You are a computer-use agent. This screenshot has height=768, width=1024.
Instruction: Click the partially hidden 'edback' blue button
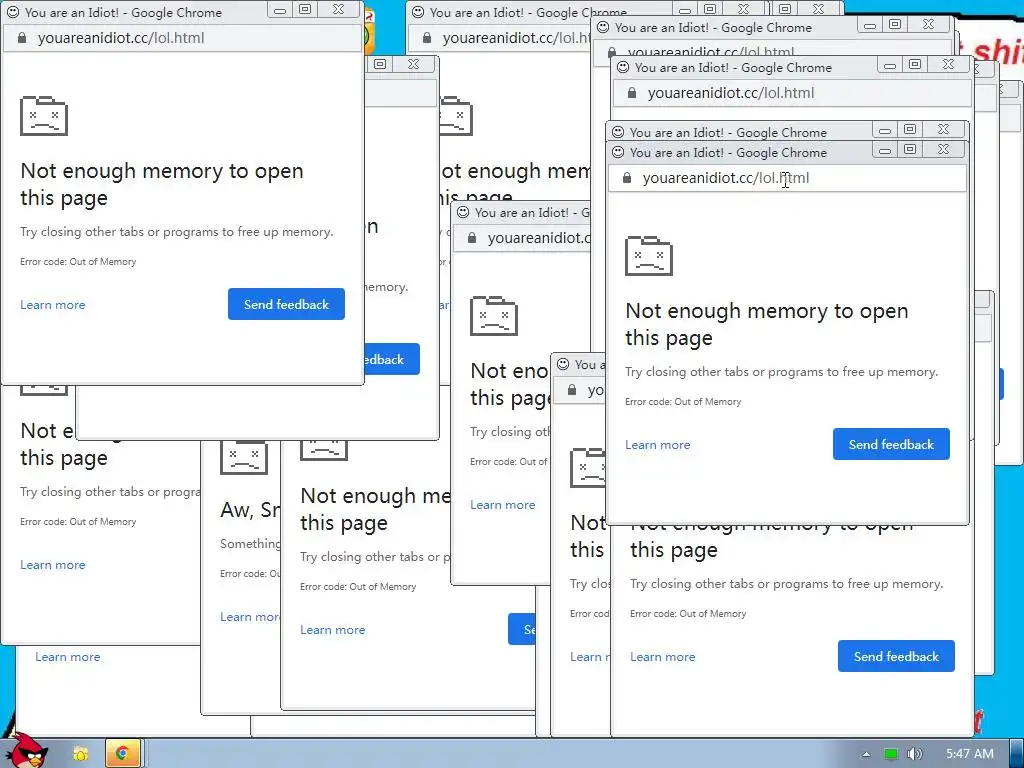coord(391,359)
